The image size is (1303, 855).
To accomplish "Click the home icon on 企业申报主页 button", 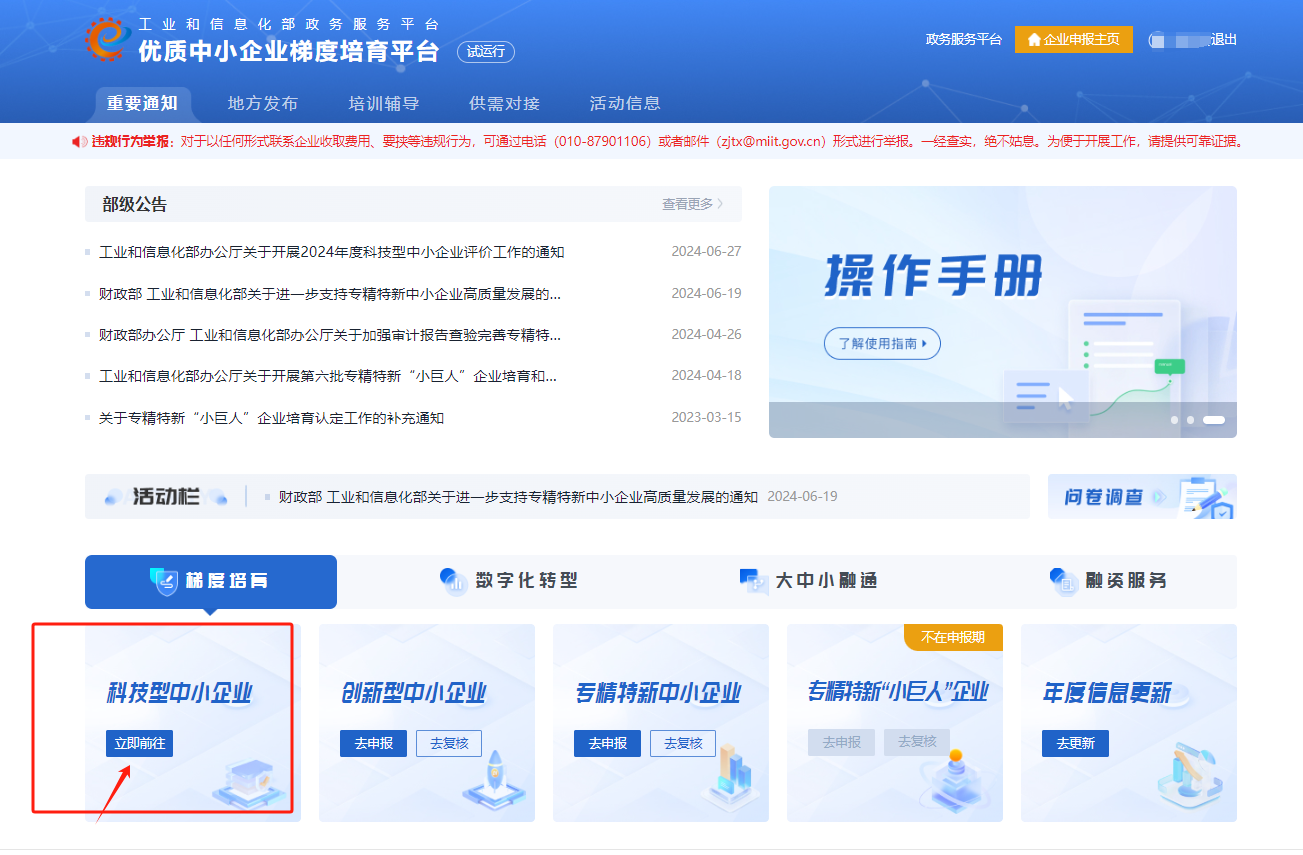I will pyautogui.click(x=1032, y=40).
